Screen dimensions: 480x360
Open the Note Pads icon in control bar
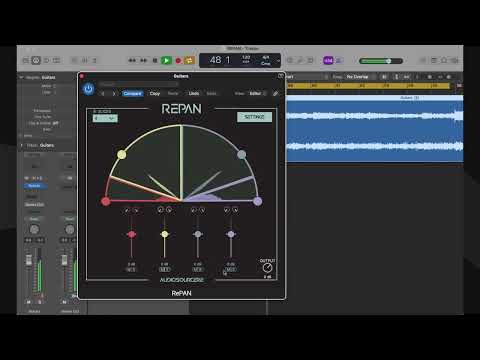(434, 60)
